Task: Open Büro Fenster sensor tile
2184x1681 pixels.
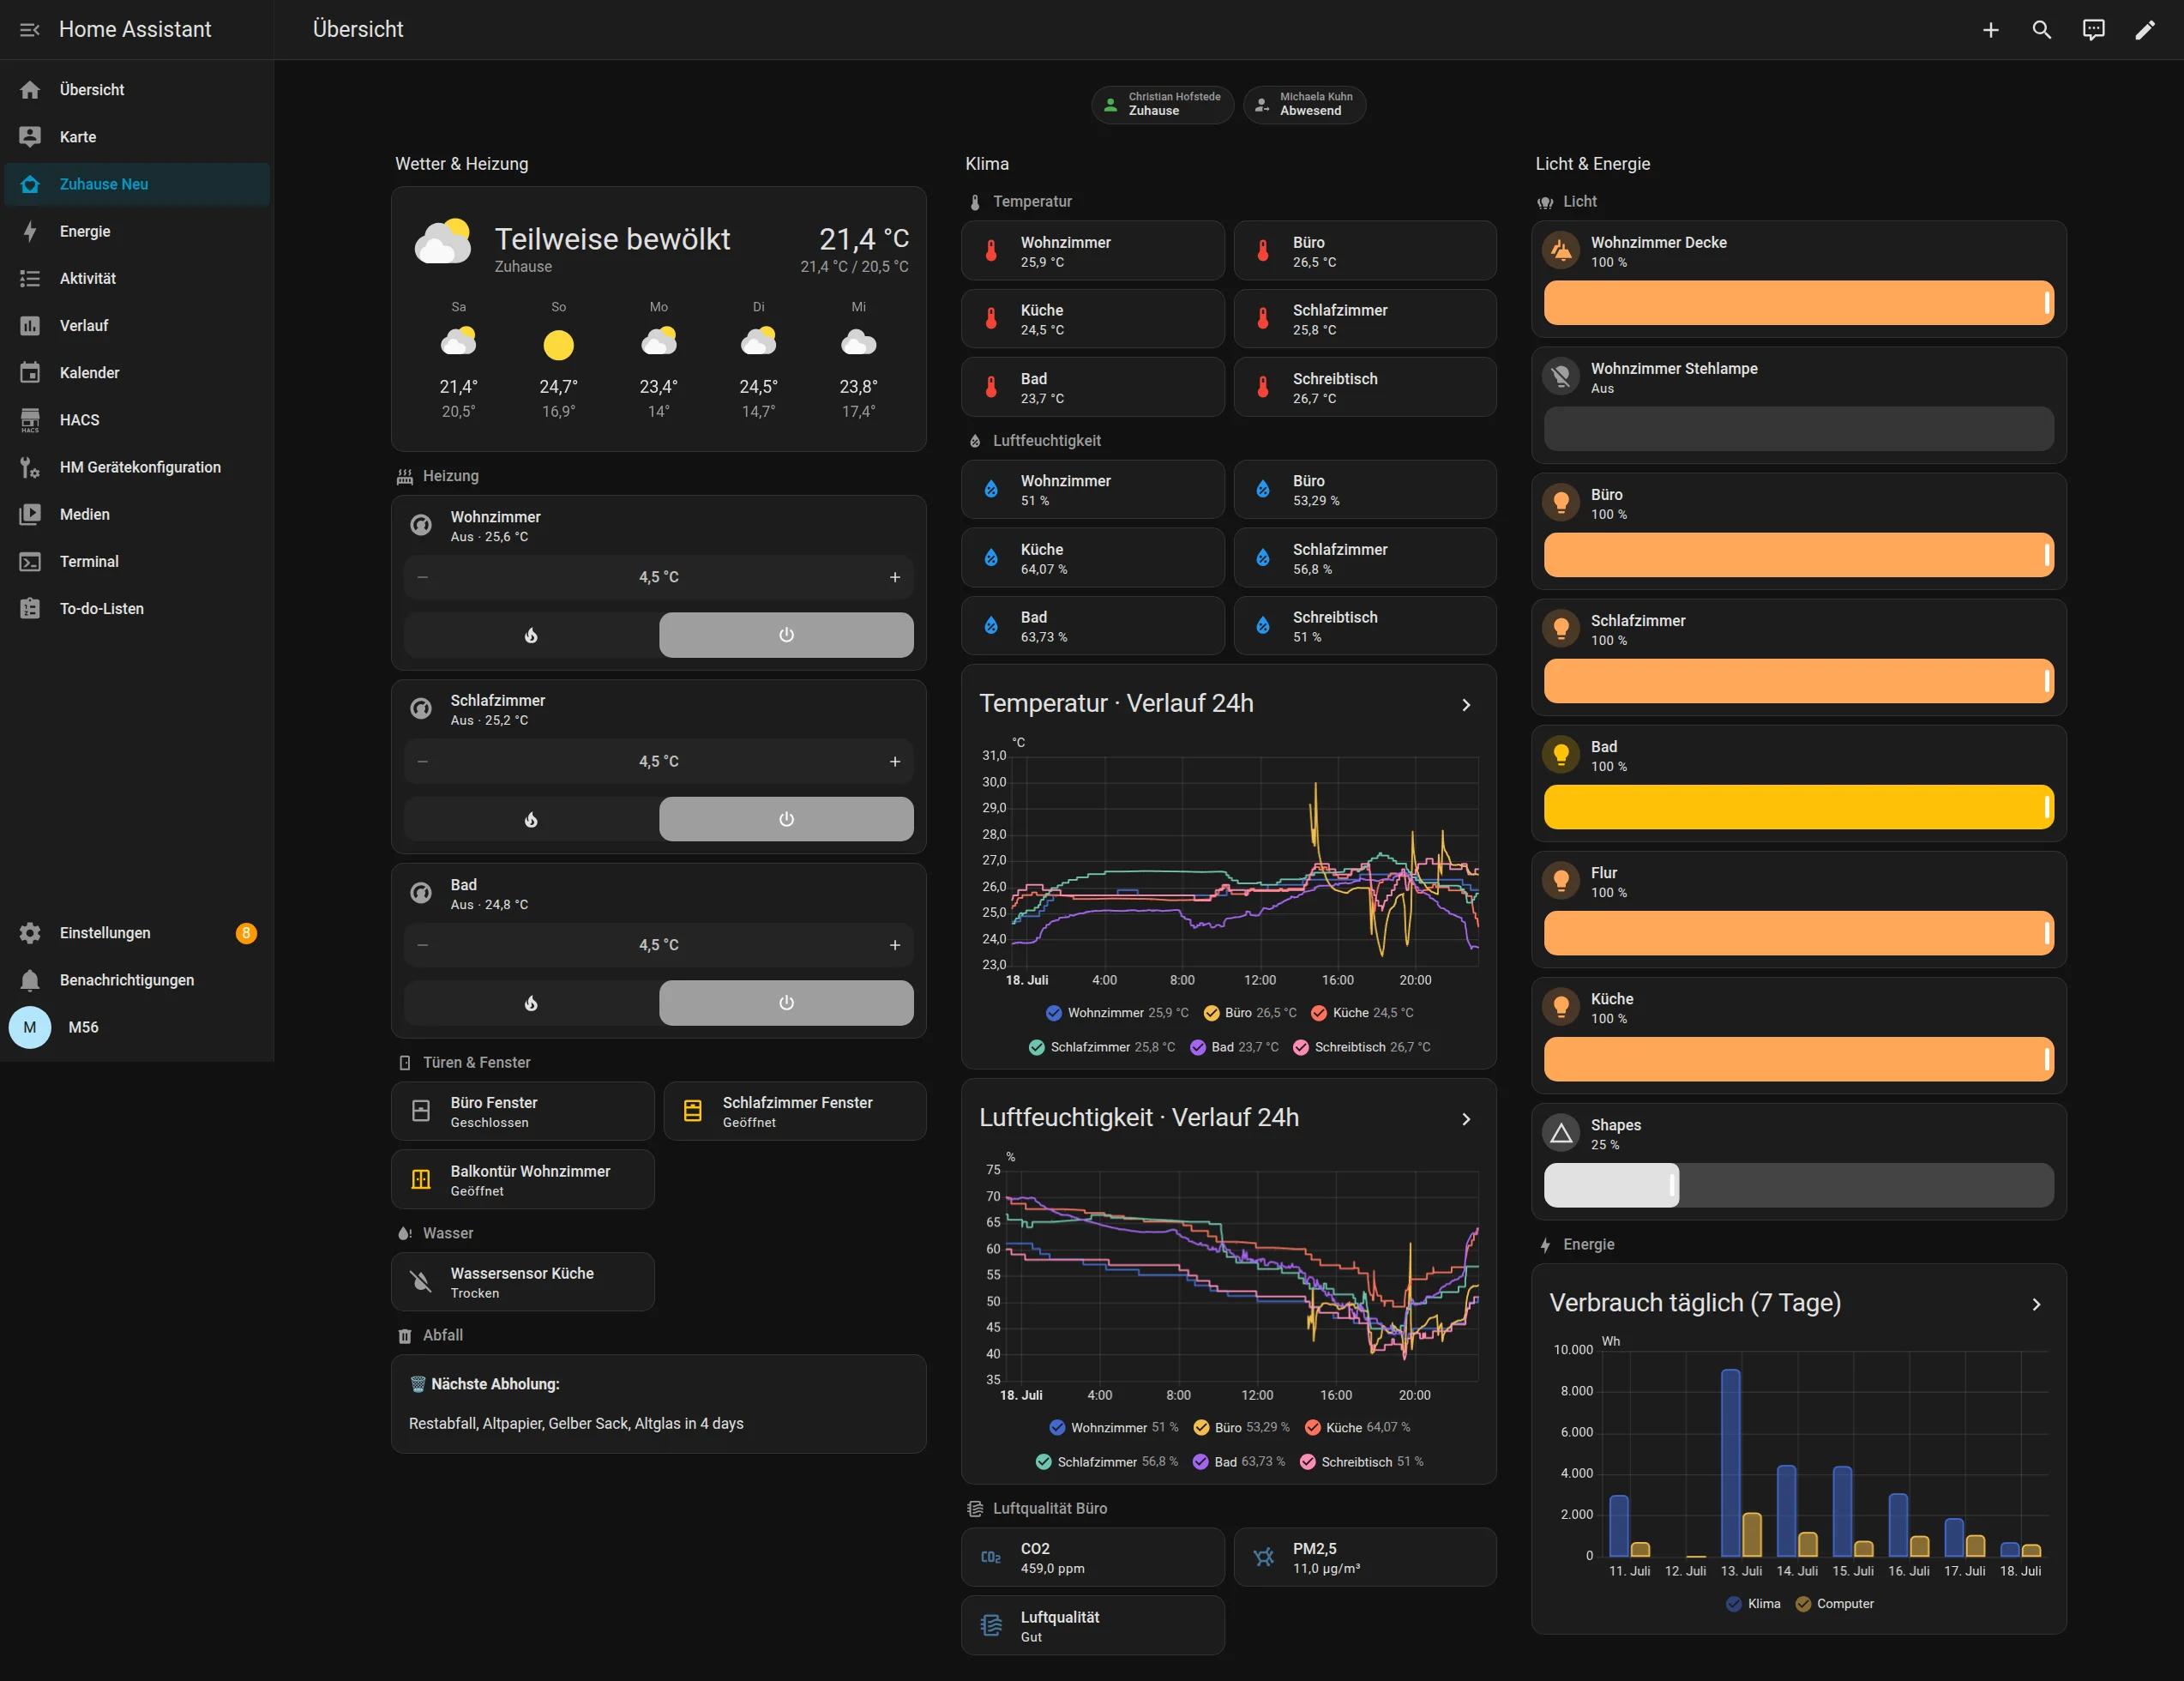Action: coord(522,1111)
